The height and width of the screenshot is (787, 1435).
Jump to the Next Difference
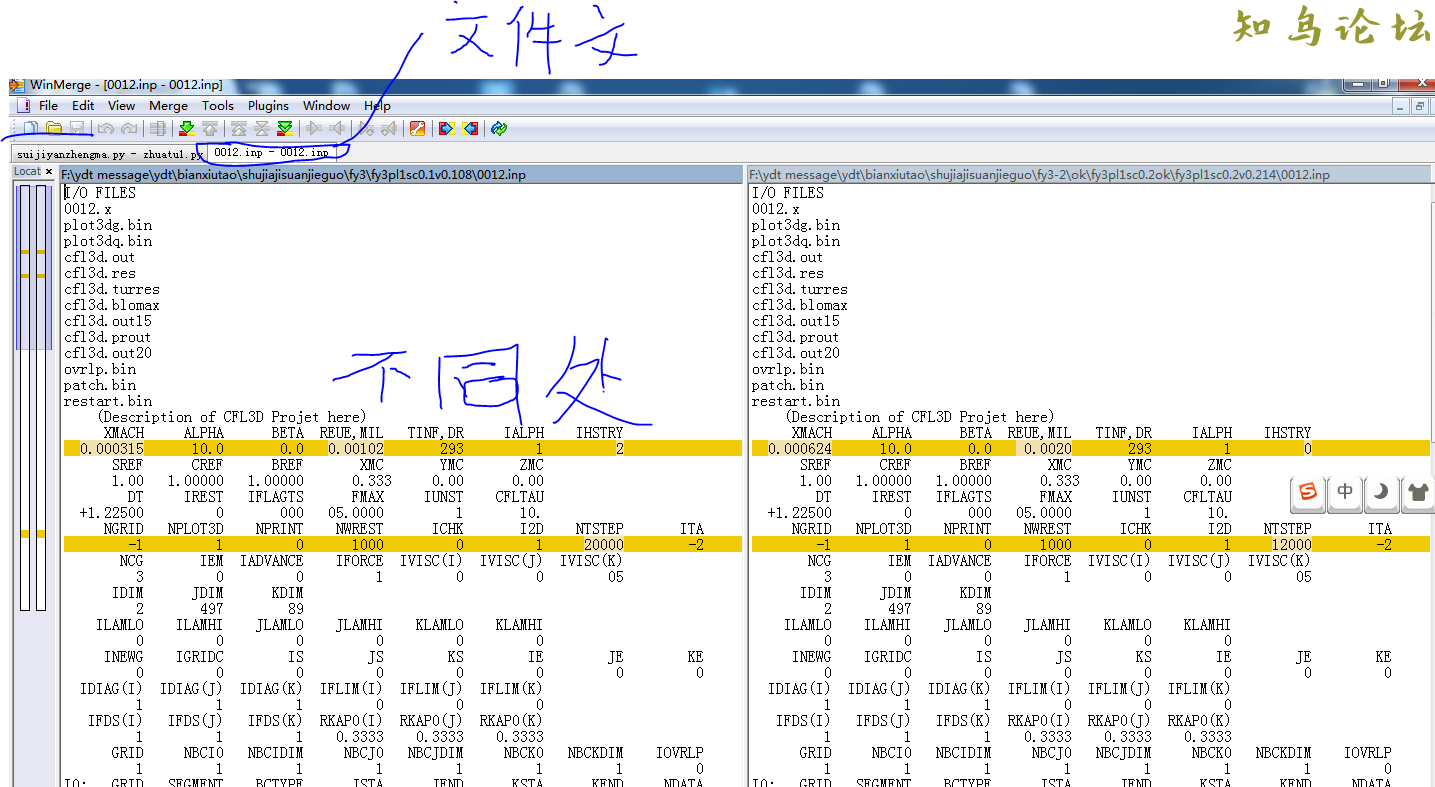187,128
